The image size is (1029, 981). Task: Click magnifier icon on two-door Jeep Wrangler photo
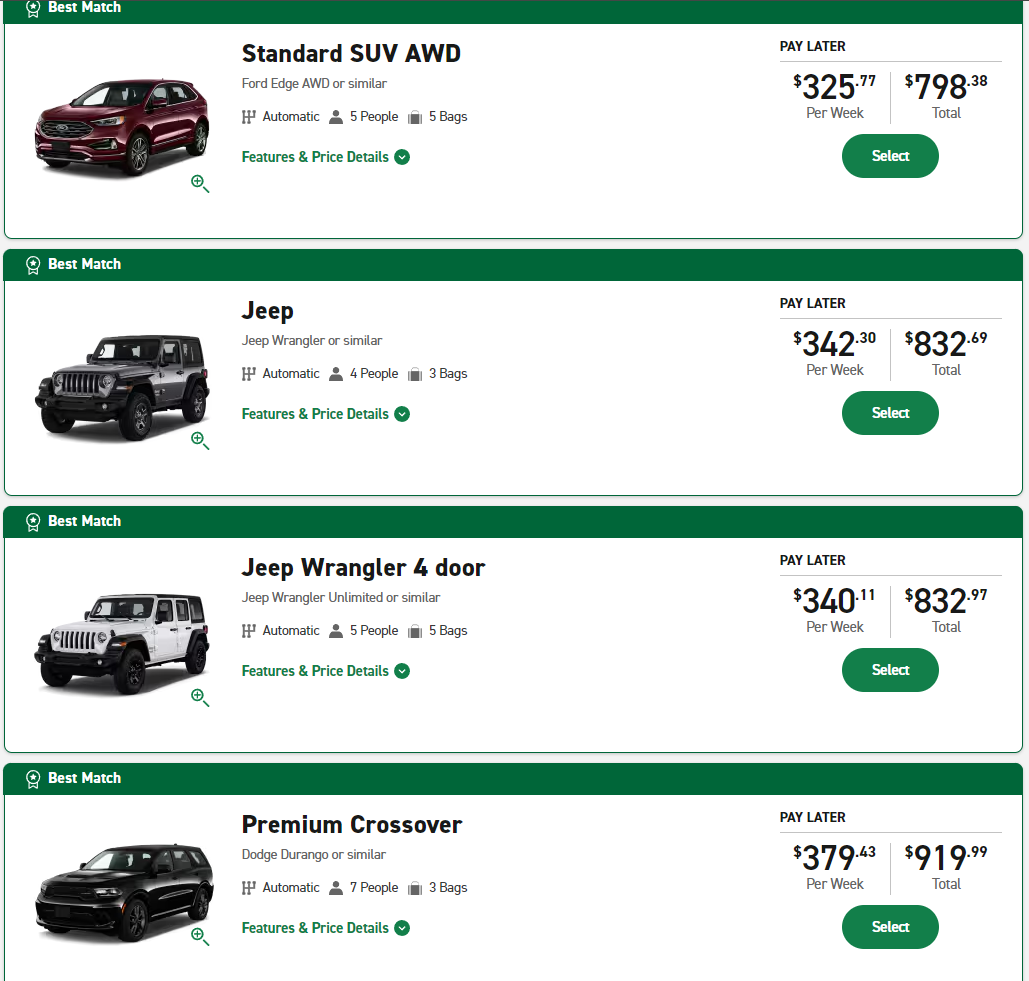click(x=200, y=440)
